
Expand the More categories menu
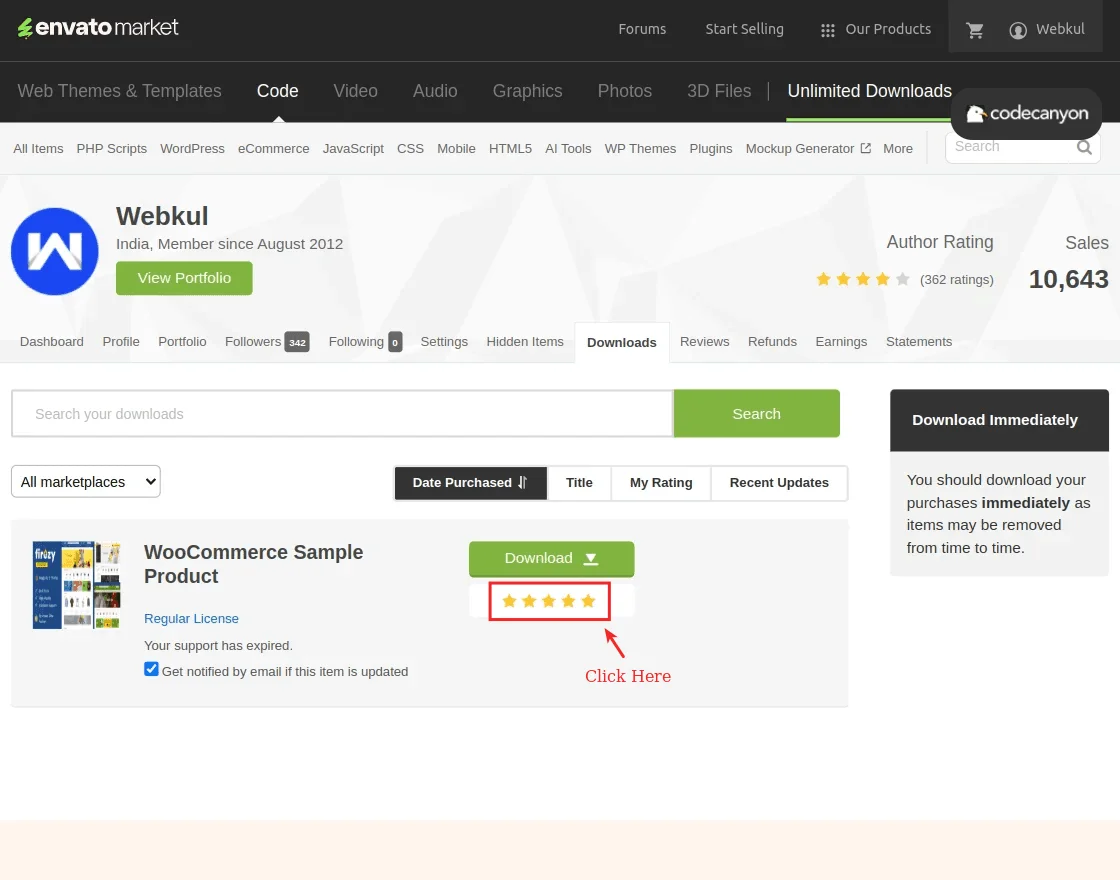[897, 148]
